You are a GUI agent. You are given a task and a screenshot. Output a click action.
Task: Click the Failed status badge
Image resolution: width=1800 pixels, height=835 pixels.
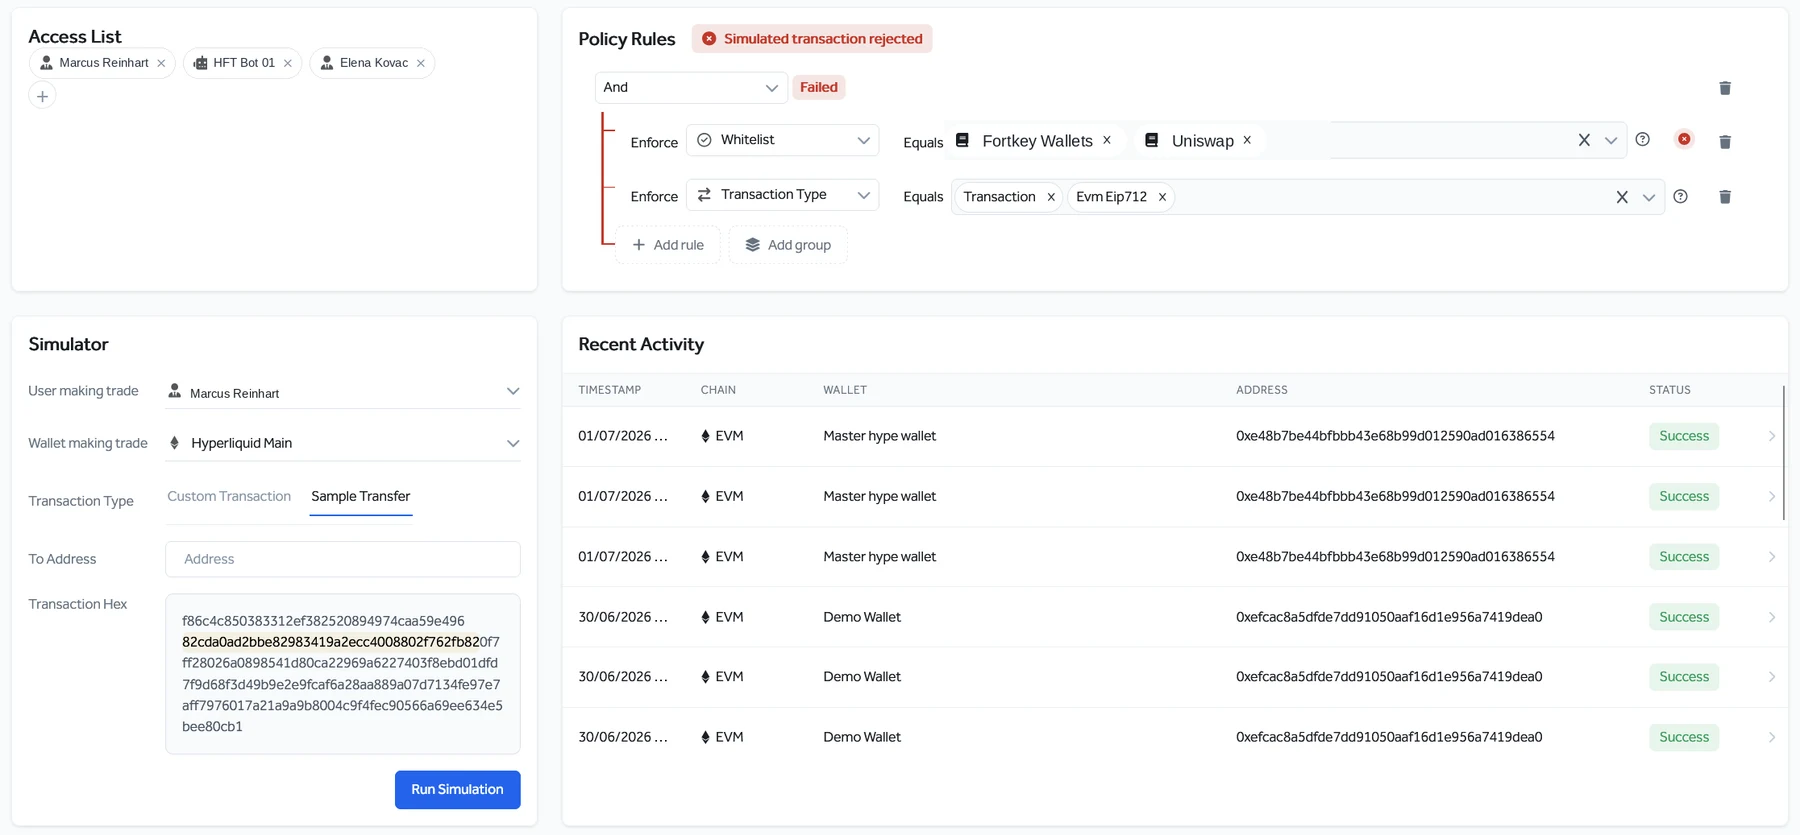818,87
